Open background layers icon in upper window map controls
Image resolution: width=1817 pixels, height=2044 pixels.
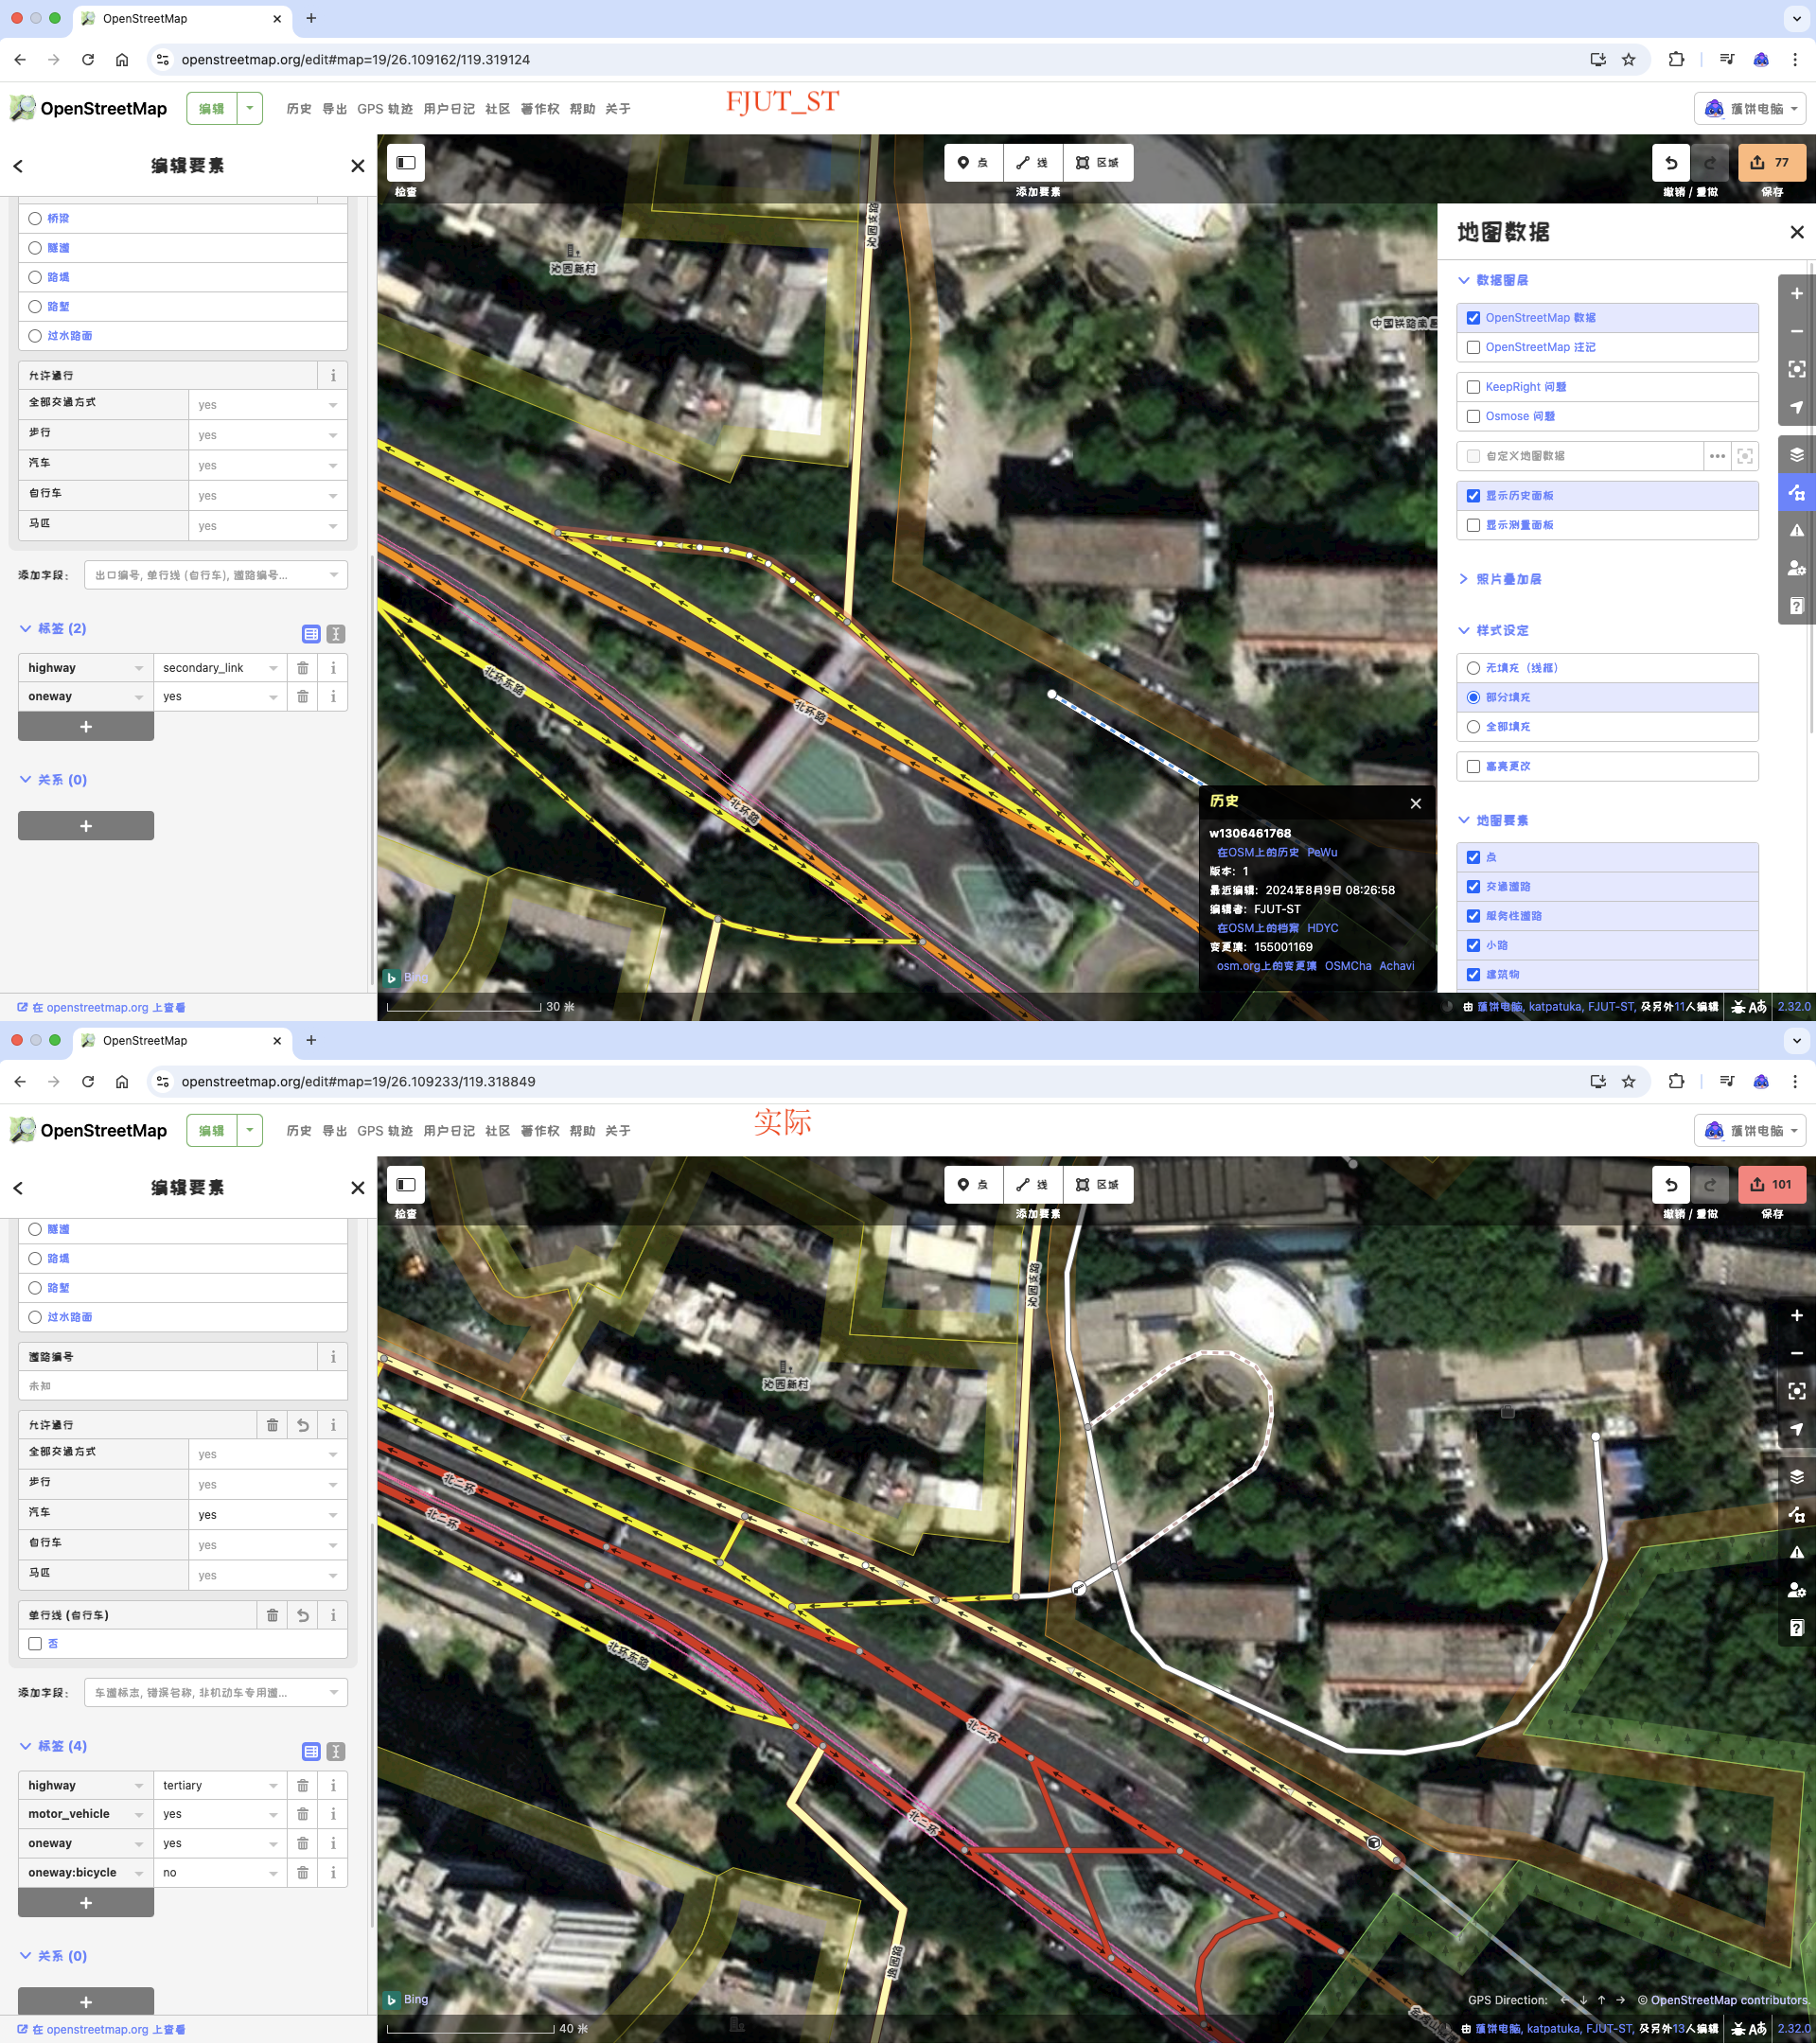pos(1796,455)
